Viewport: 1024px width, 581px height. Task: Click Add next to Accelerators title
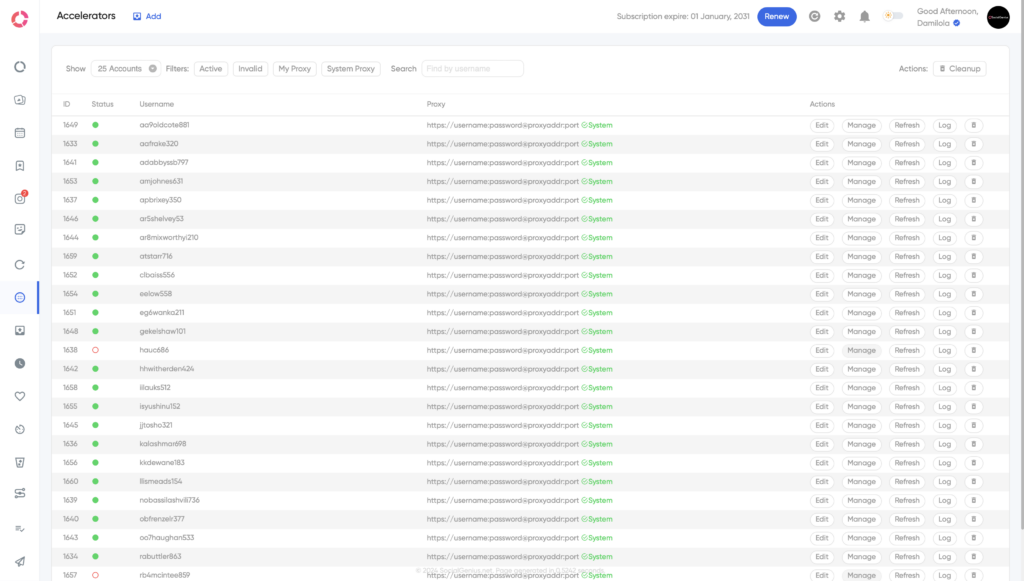[147, 16]
